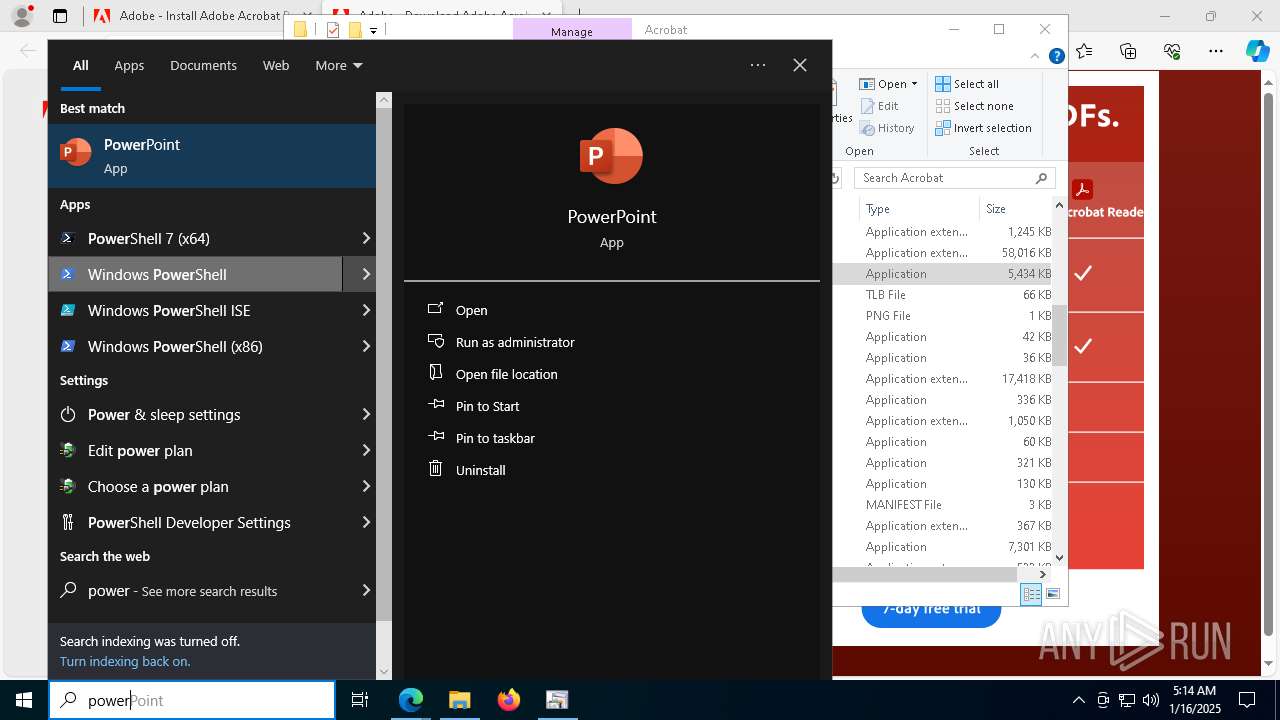Show hidden system tray icons
Image resolution: width=1280 pixels, height=720 pixels.
(x=1078, y=700)
